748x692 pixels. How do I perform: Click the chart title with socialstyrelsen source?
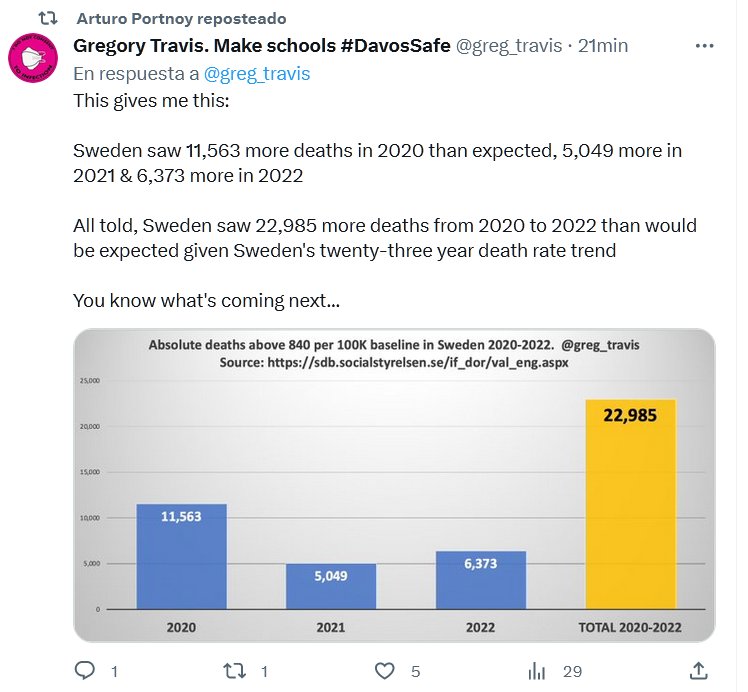pyautogui.click(x=394, y=354)
